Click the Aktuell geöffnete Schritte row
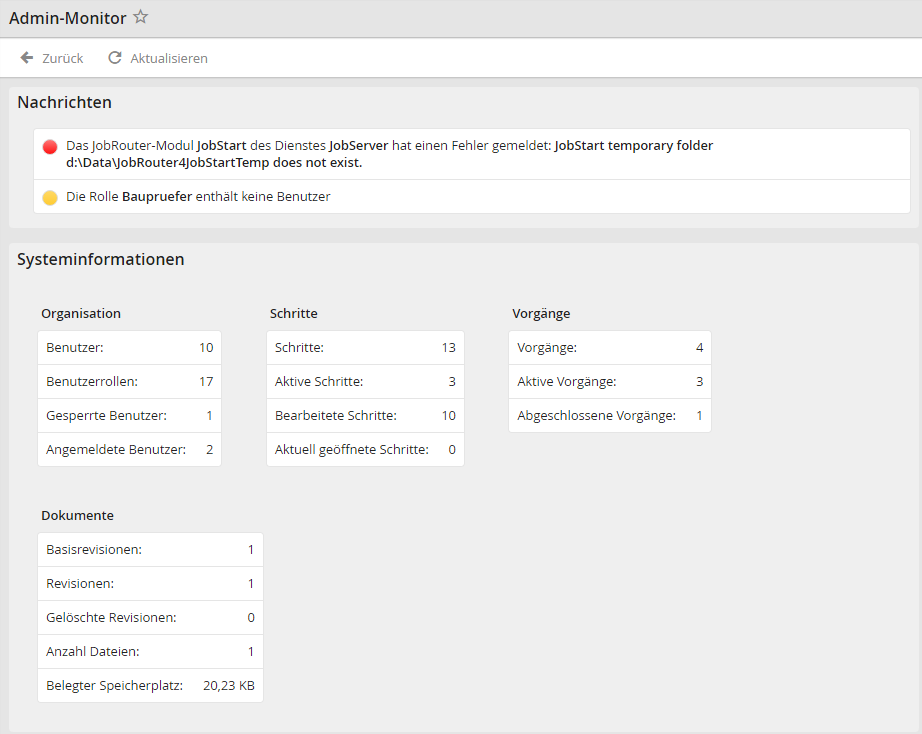Viewport: 922px width, 734px height. (x=365, y=450)
